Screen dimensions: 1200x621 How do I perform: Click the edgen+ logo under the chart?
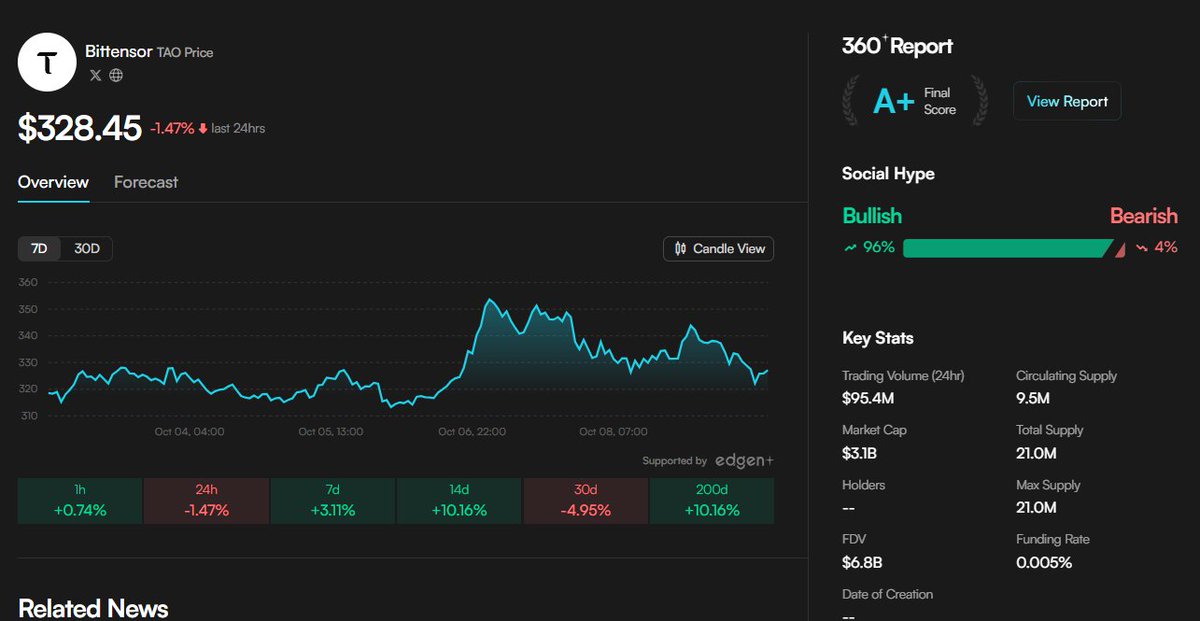click(744, 460)
